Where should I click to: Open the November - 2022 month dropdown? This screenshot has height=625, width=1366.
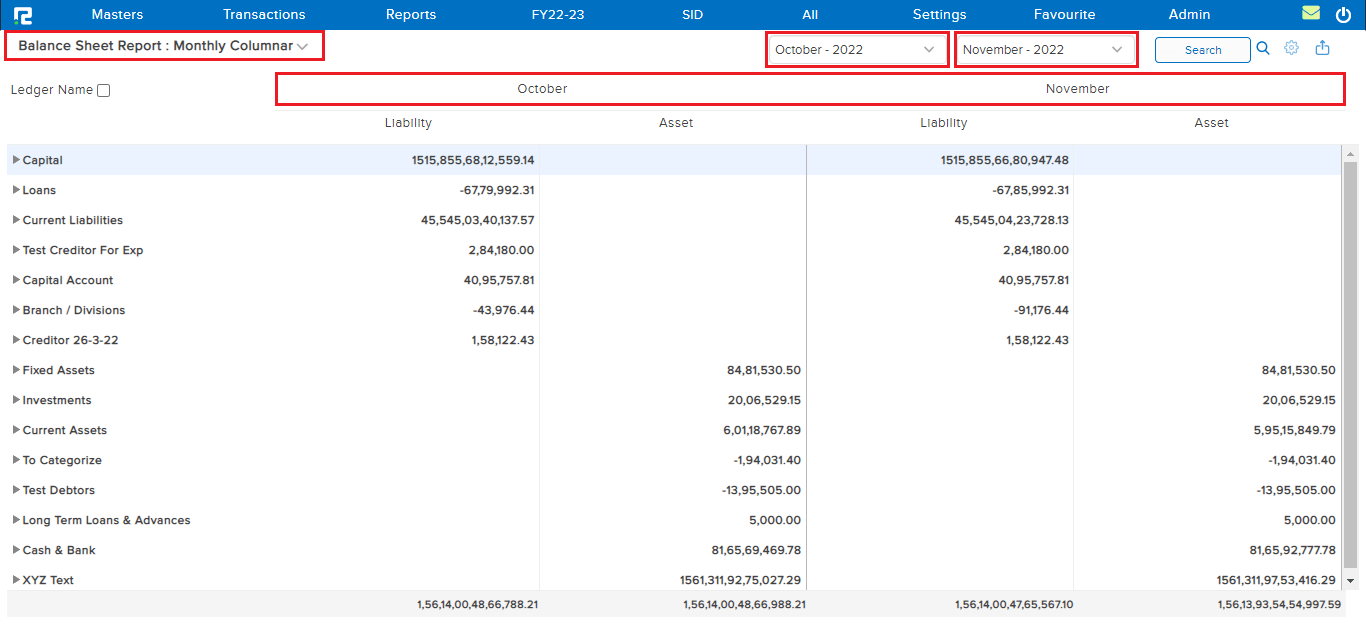coord(1044,49)
